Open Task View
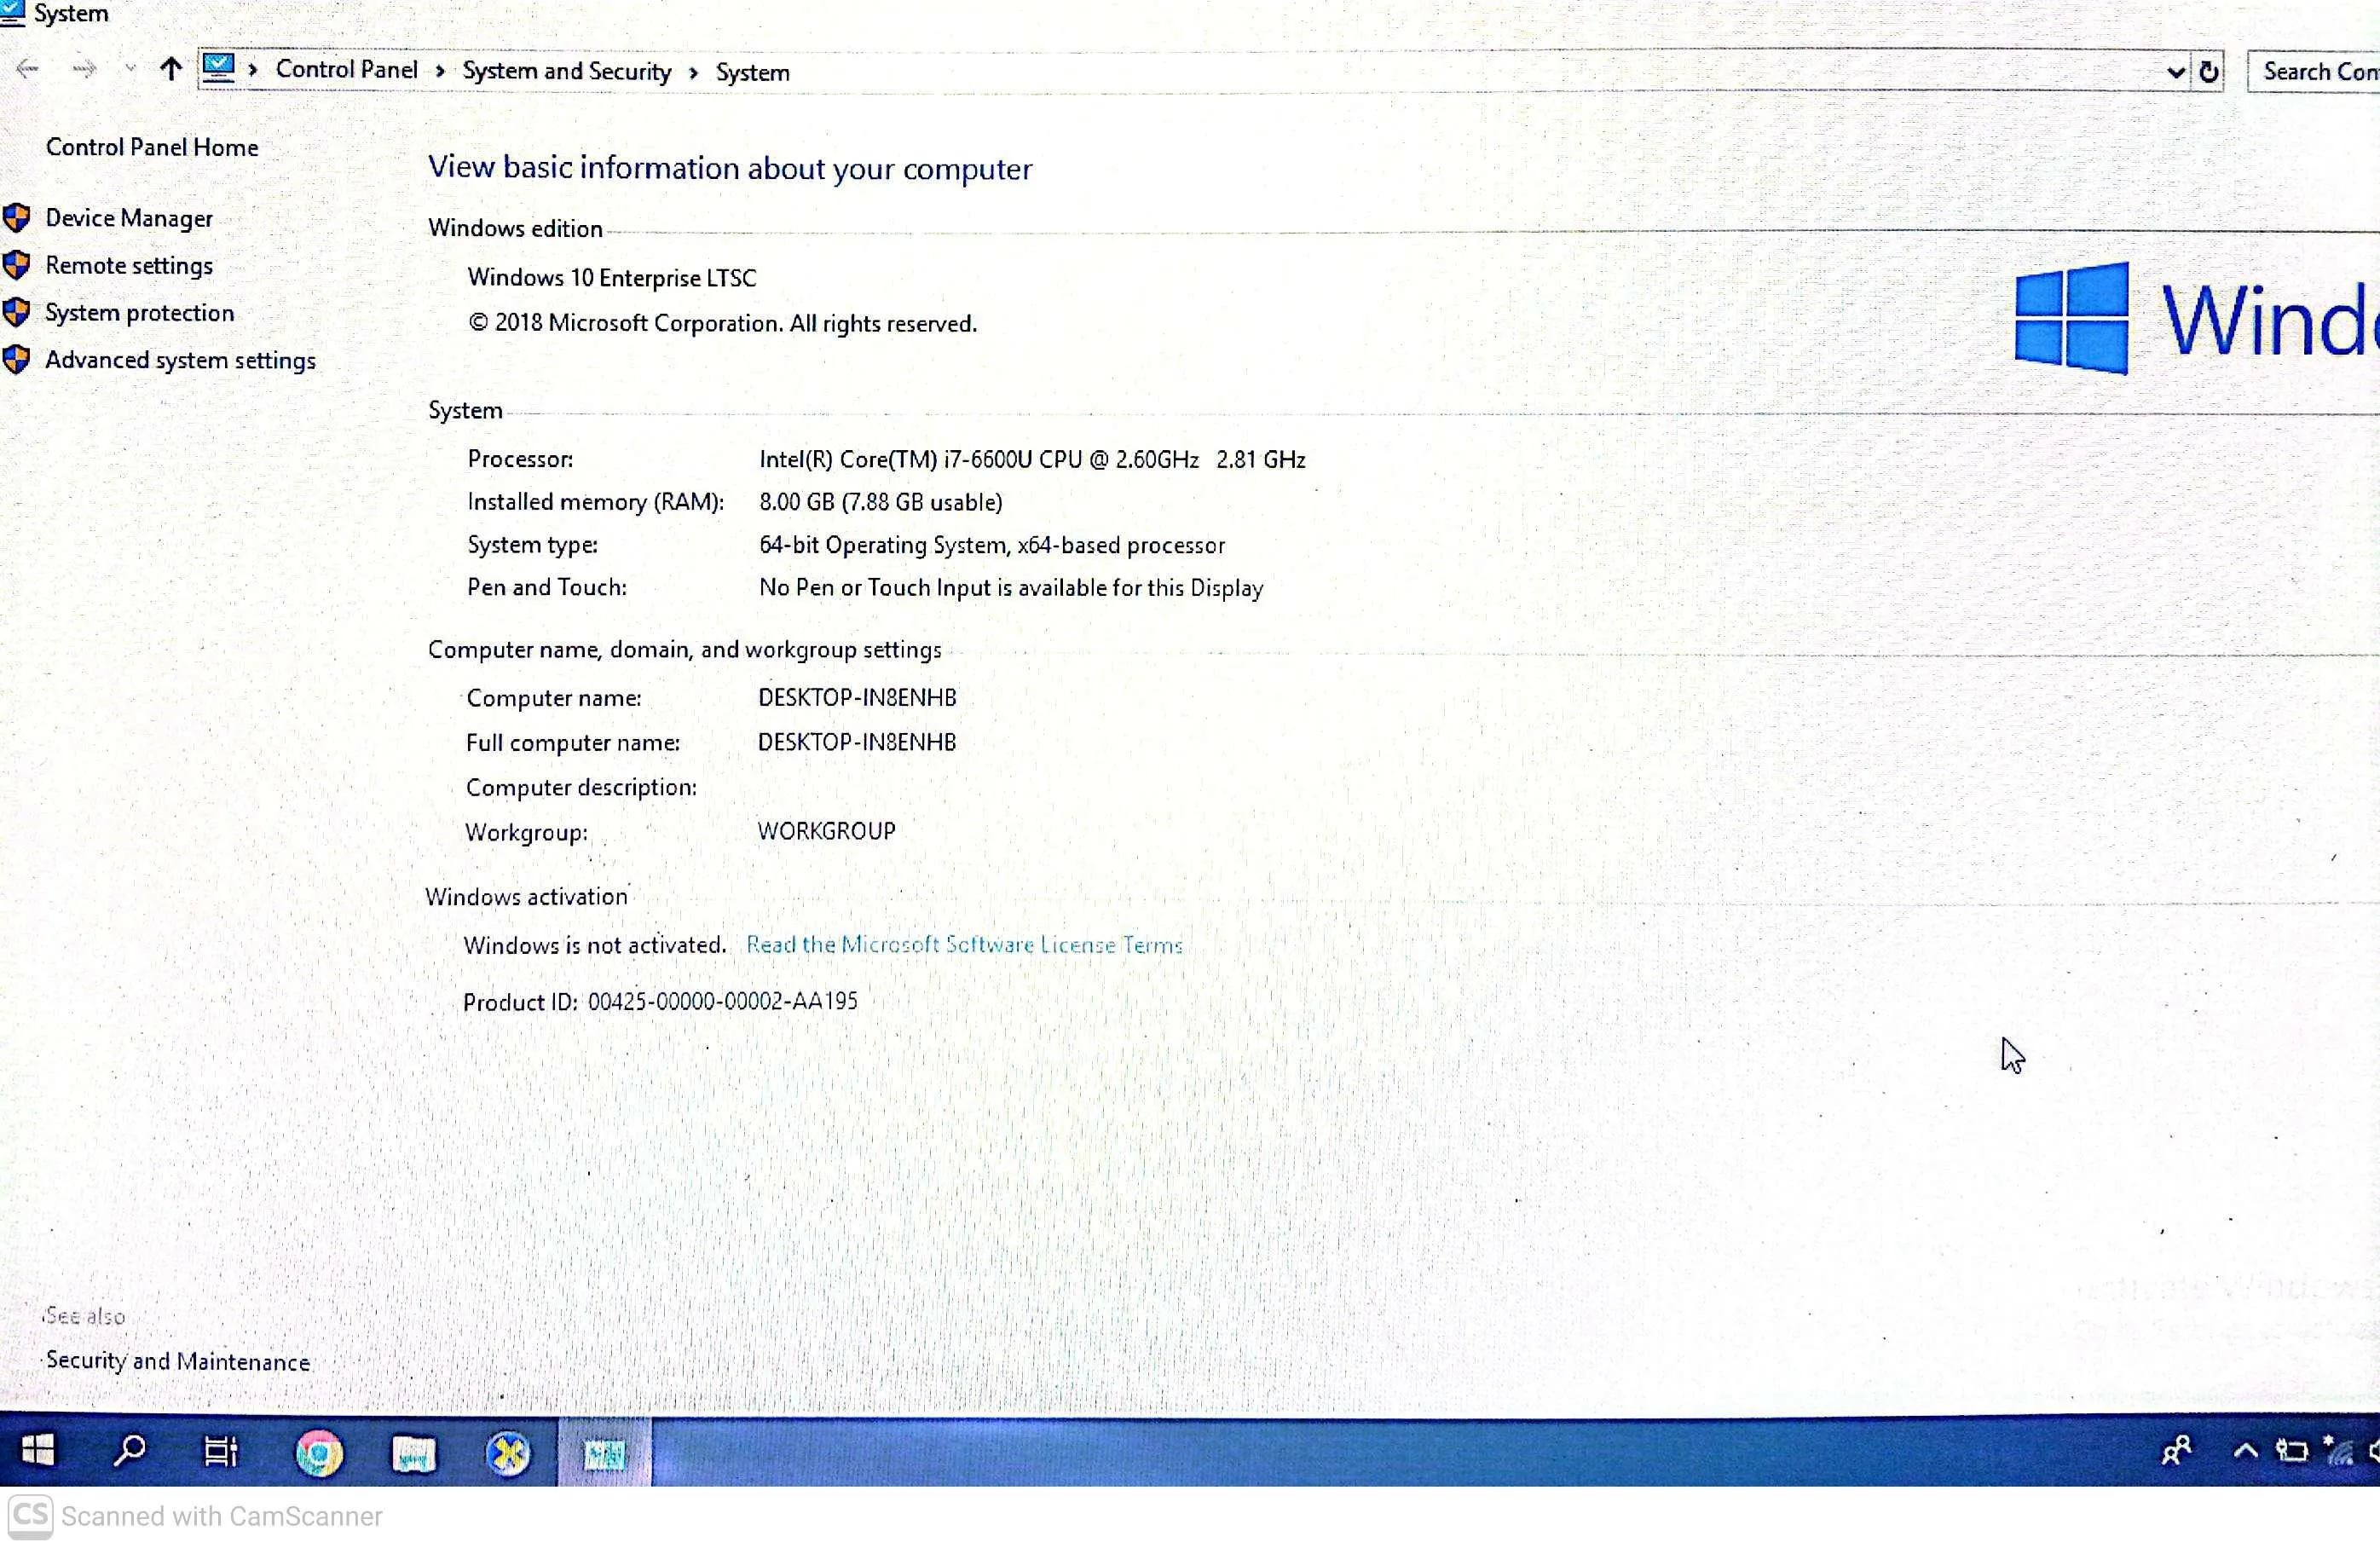This screenshot has height=1548, width=2380. pos(221,1452)
